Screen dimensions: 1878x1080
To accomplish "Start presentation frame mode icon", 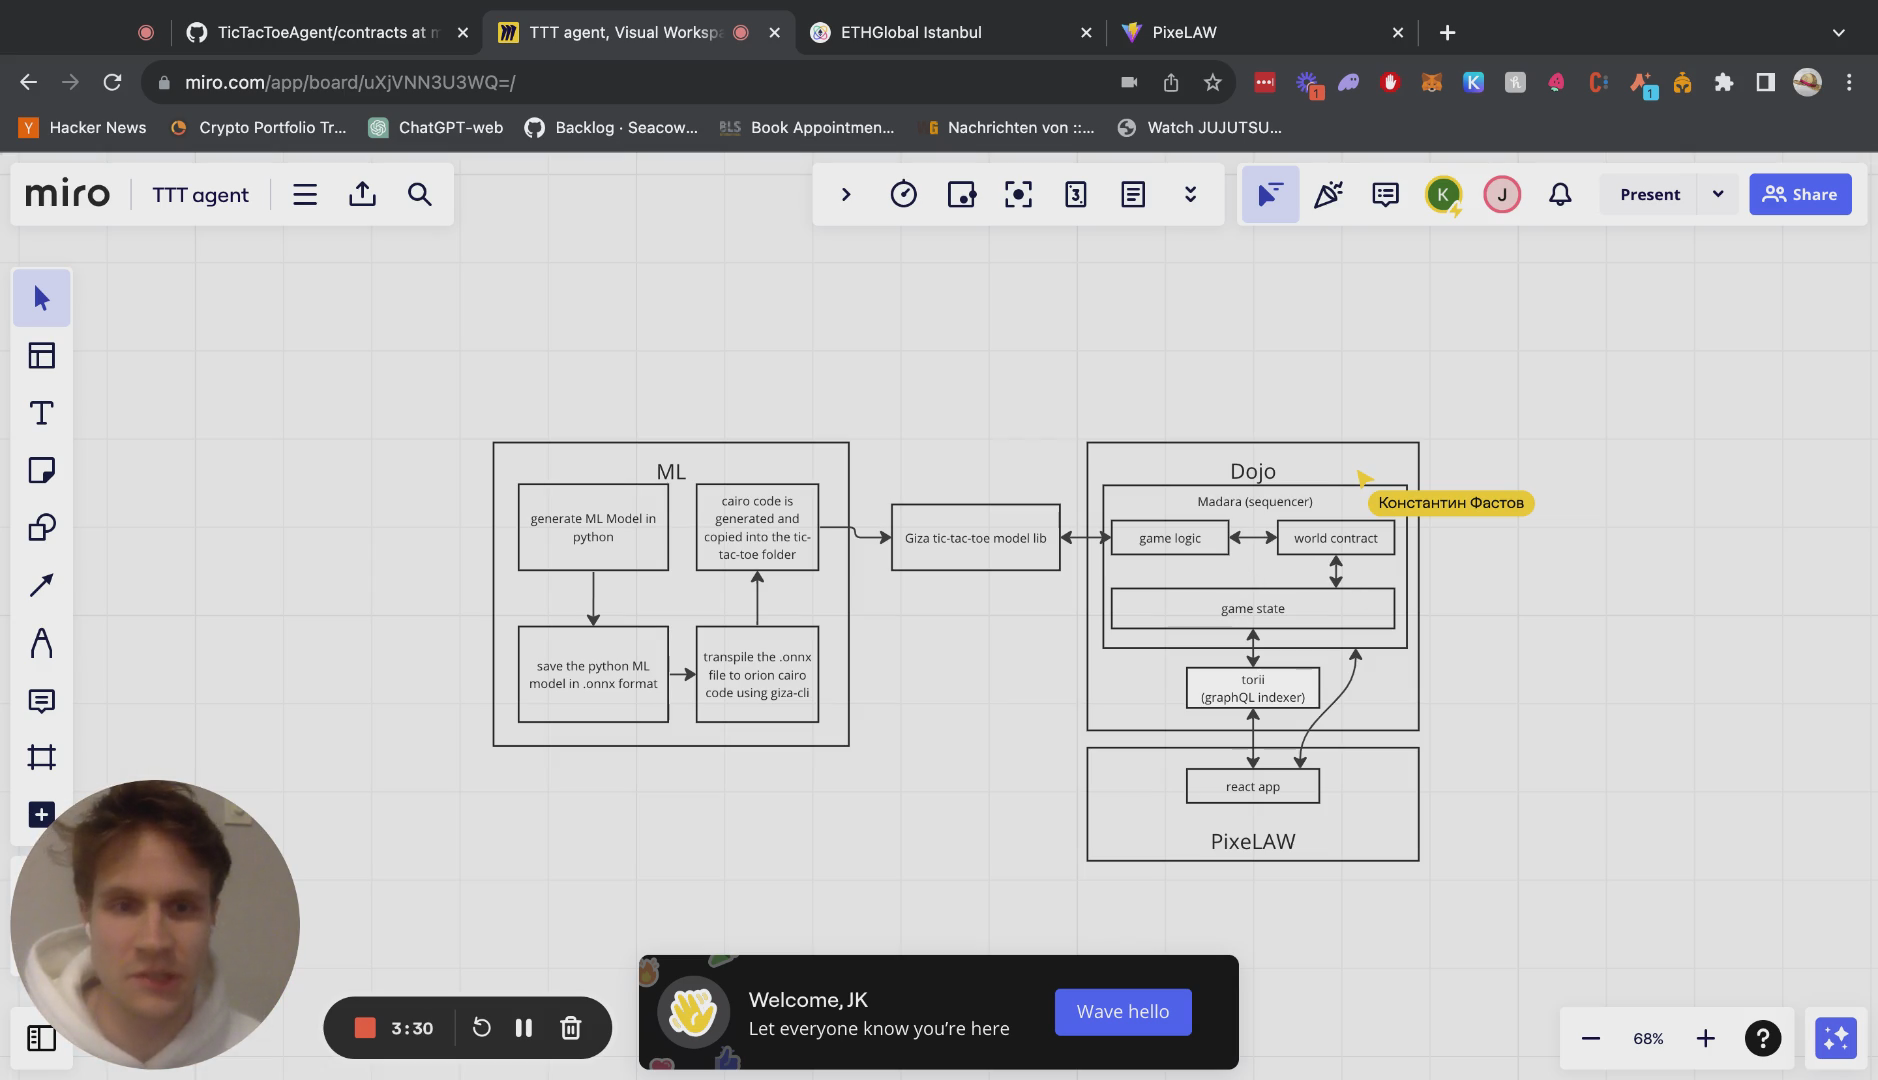I will pyautogui.click(x=1018, y=194).
